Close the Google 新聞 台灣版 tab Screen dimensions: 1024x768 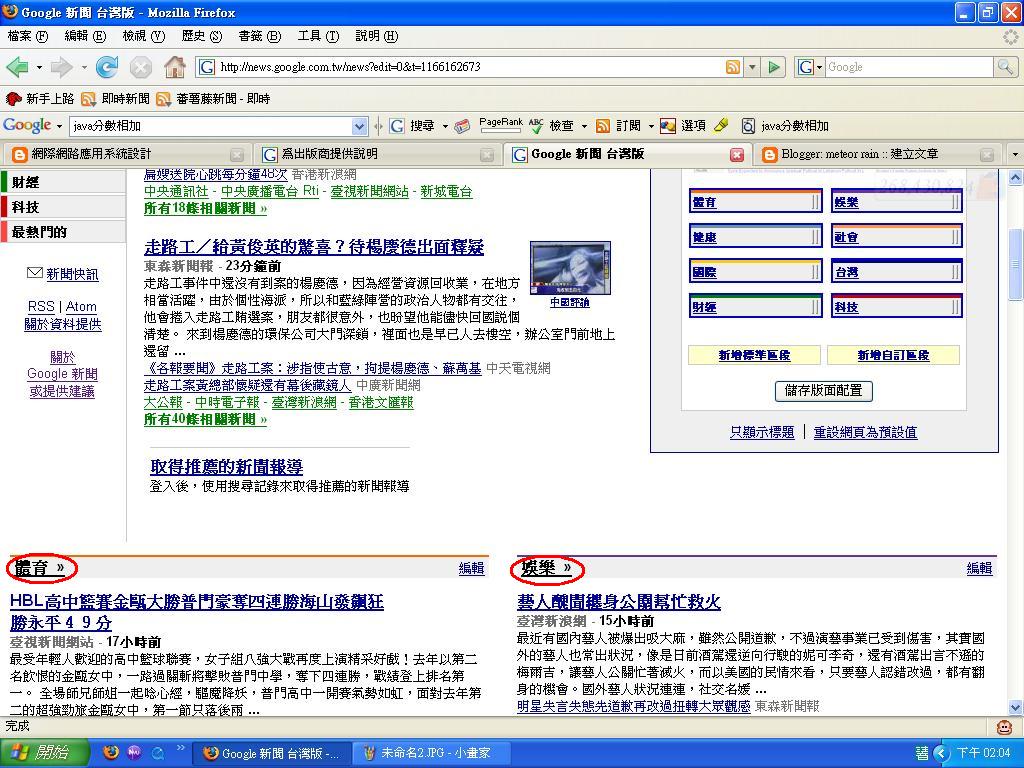(x=737, y=155)
